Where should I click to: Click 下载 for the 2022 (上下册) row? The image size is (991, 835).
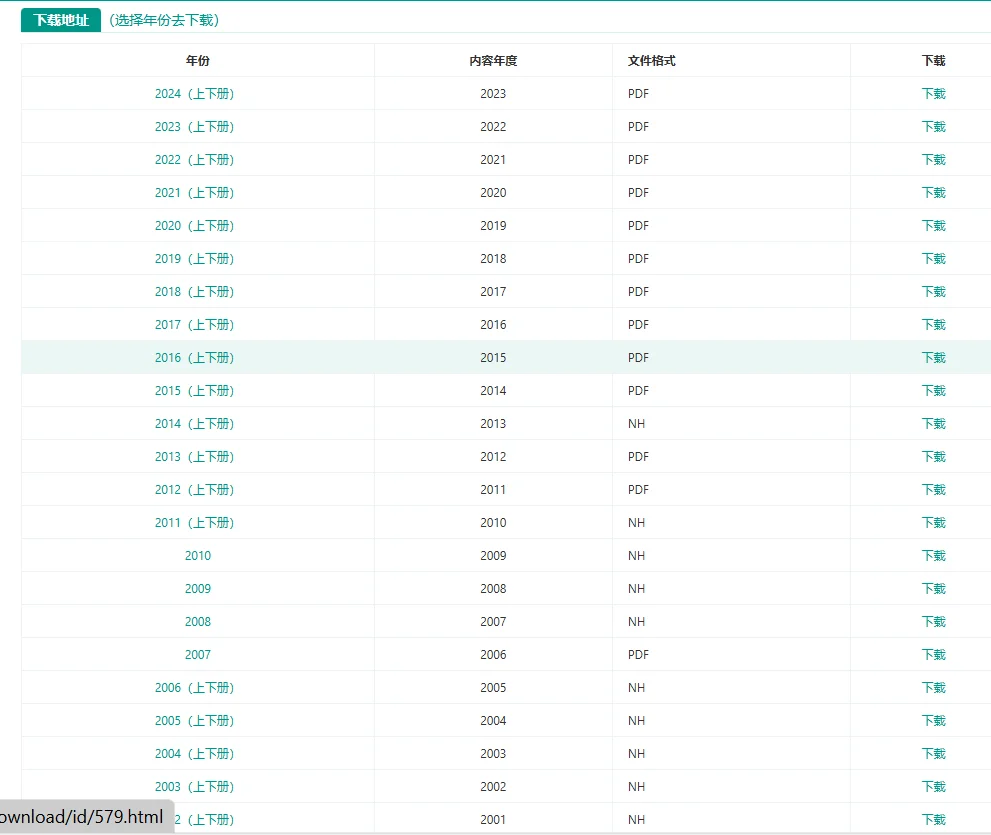click(x=933, y=159)
